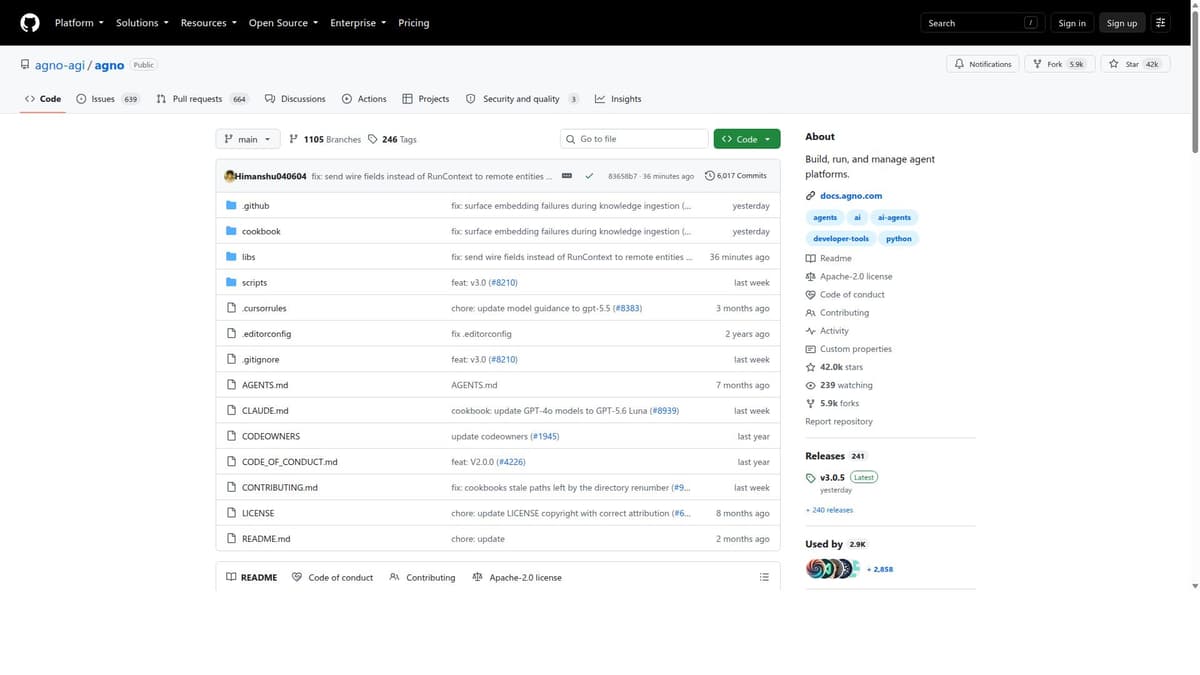Open the main branch selector dropdown
1200x675 pixels.
[248, 139]
